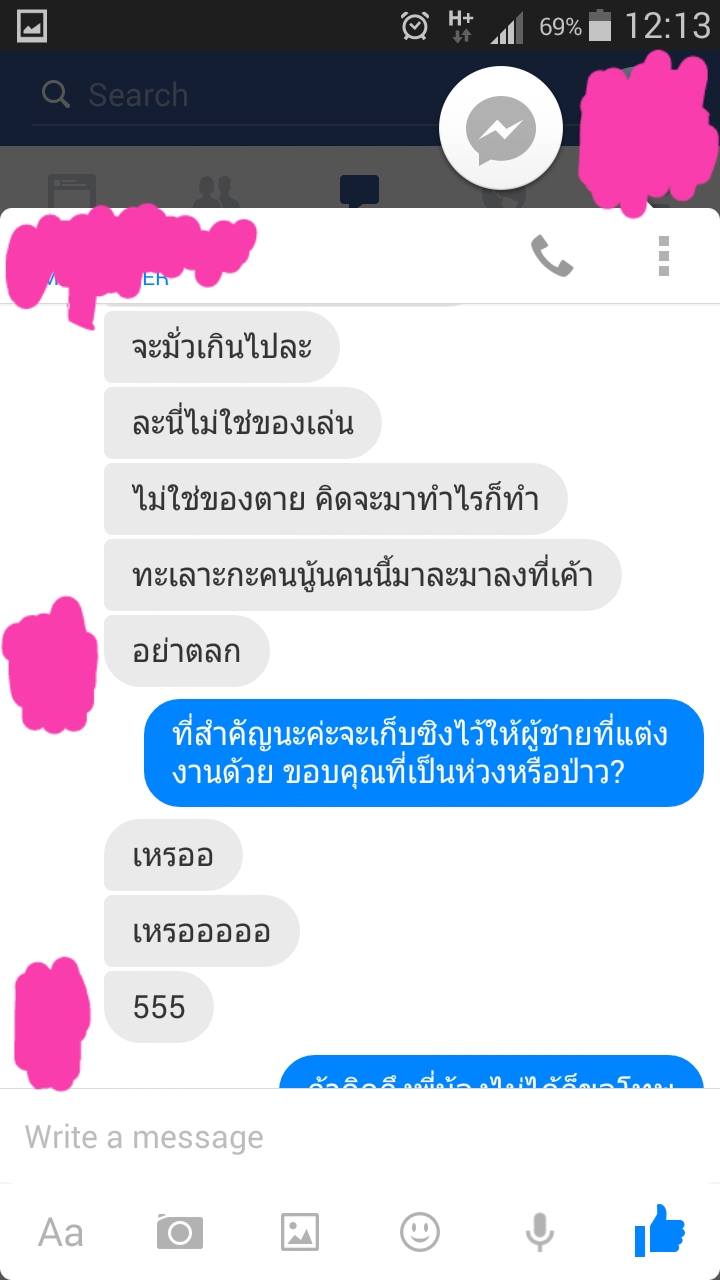
Task: Tap the Messenger chat head bubble
Action: click(x=500, y=128)
